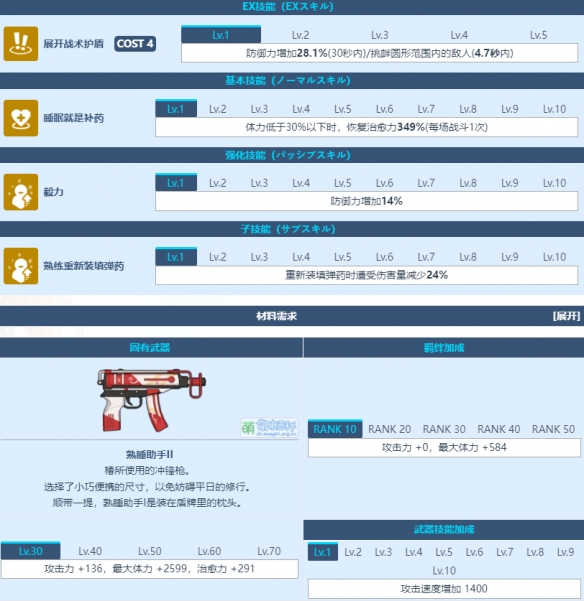Click the 防御力增加14% description text
Viewport: 584px width, 601px height.
[x=366, y=201]
